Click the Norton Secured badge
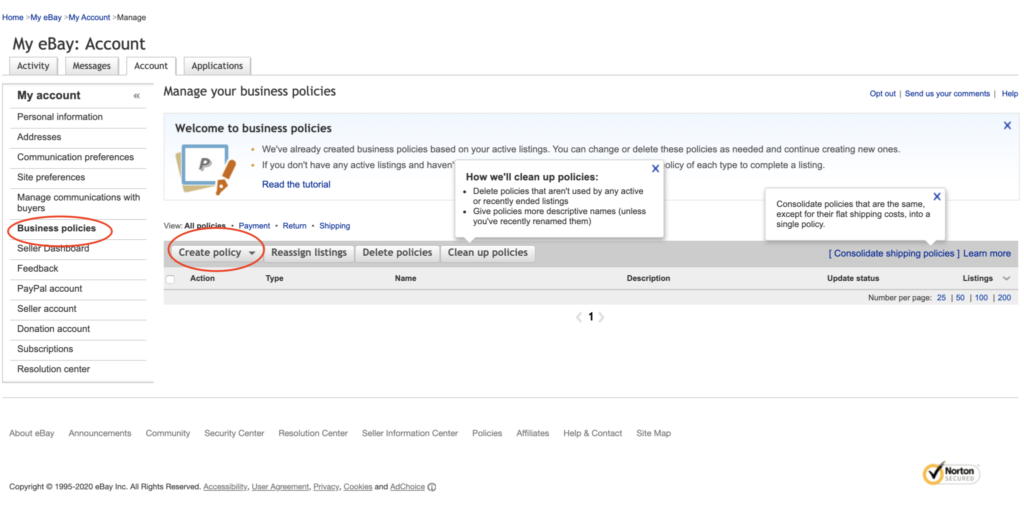1024x508 pixels. tap(950, 473)
